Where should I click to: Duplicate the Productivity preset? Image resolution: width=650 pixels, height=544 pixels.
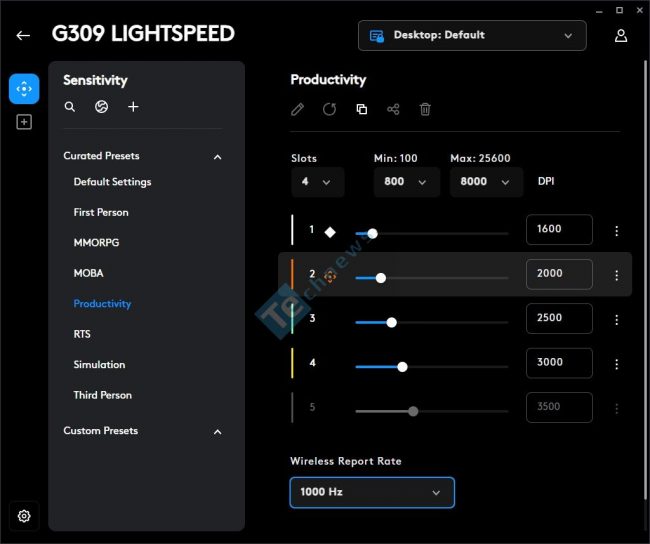(x=361, y=109)
